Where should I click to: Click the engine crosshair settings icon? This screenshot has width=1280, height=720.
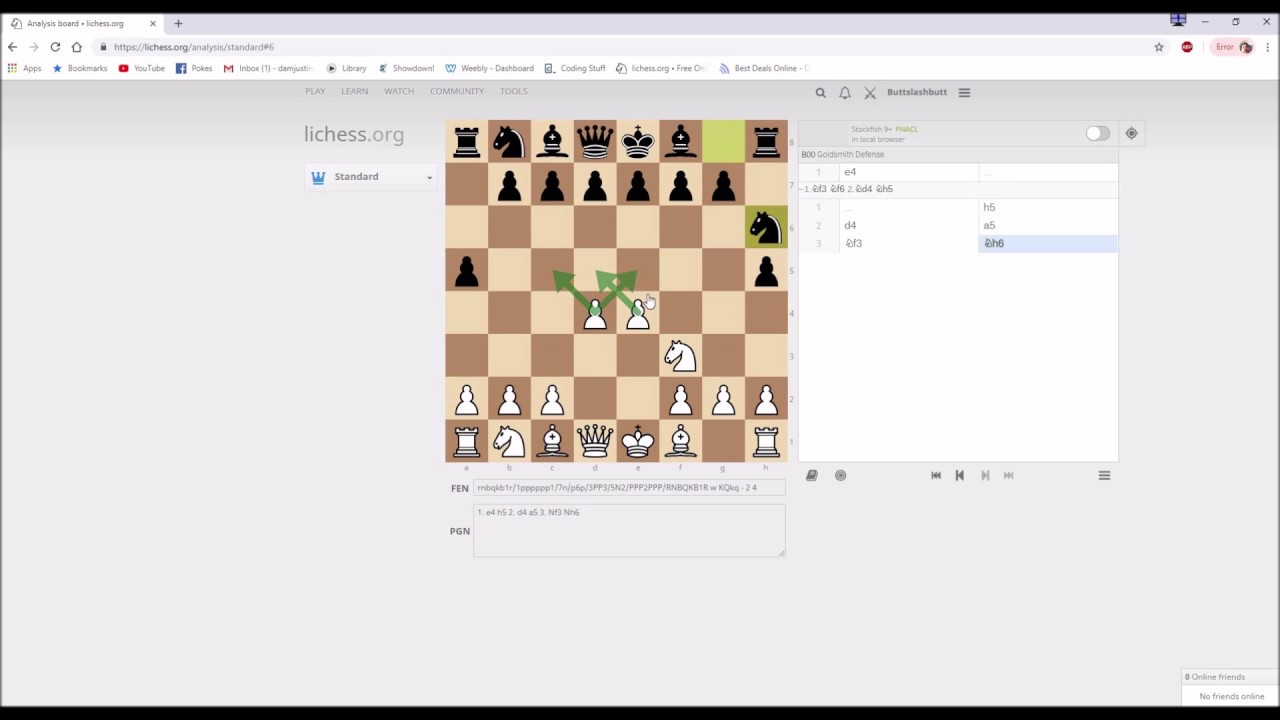(1131, 133)
